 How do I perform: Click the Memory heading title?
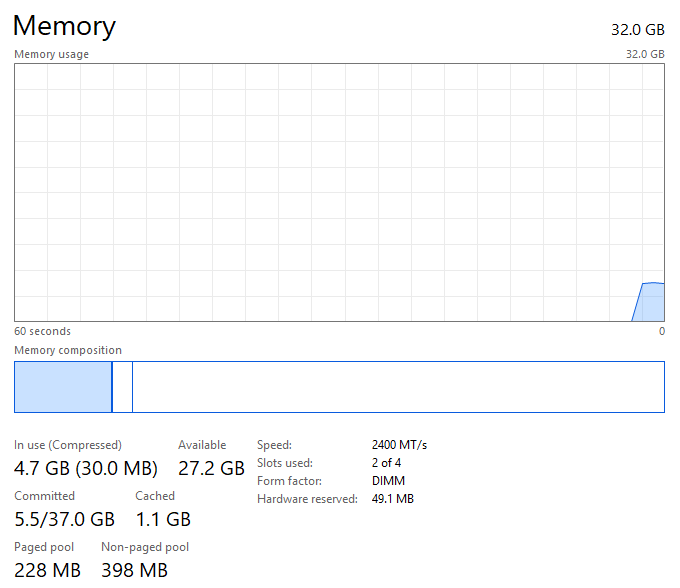(x=64, y=26)
